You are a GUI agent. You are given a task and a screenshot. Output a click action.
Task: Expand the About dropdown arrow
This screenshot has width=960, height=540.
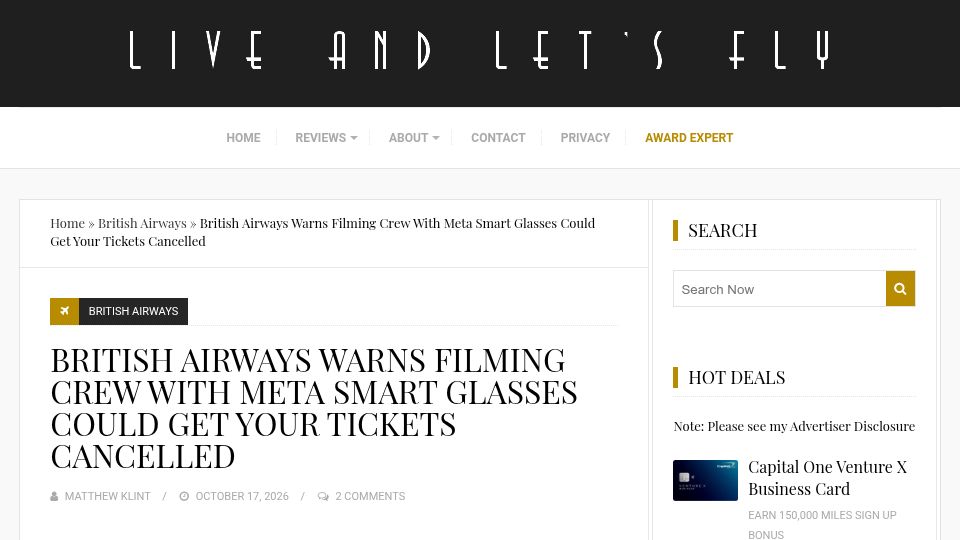pos(436,138)
